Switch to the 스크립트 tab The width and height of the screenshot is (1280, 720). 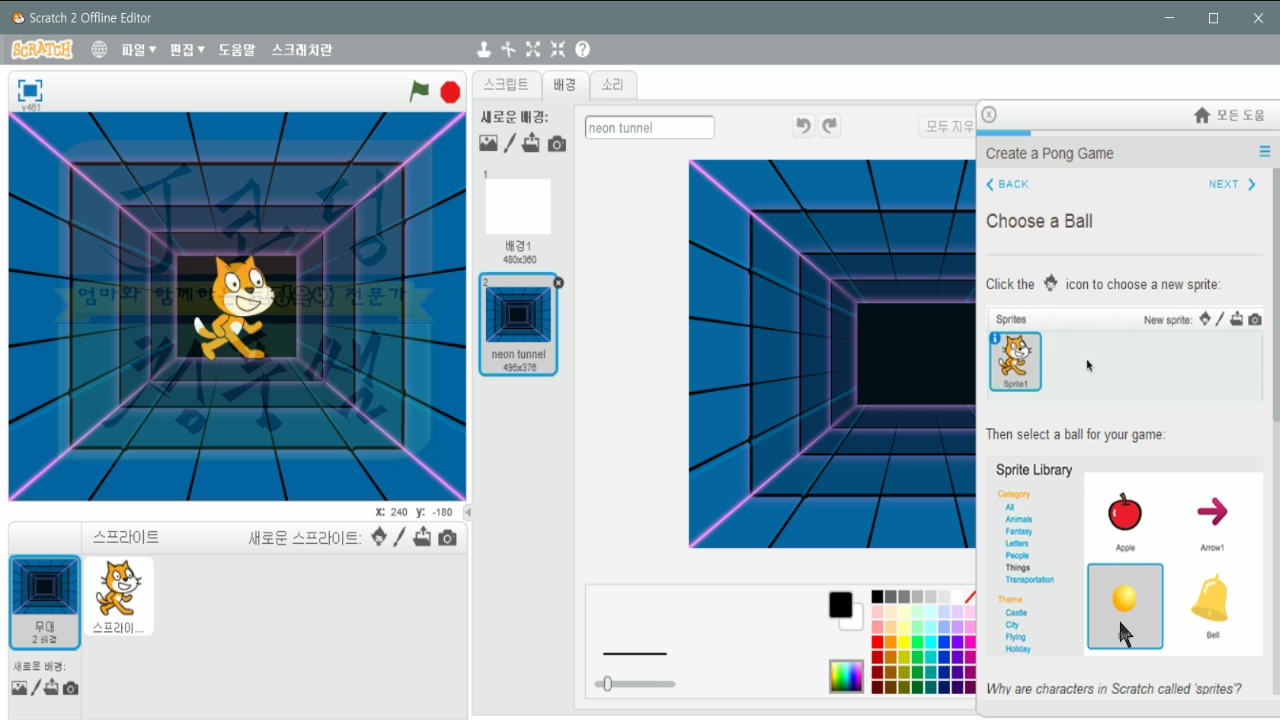point(506,85)
